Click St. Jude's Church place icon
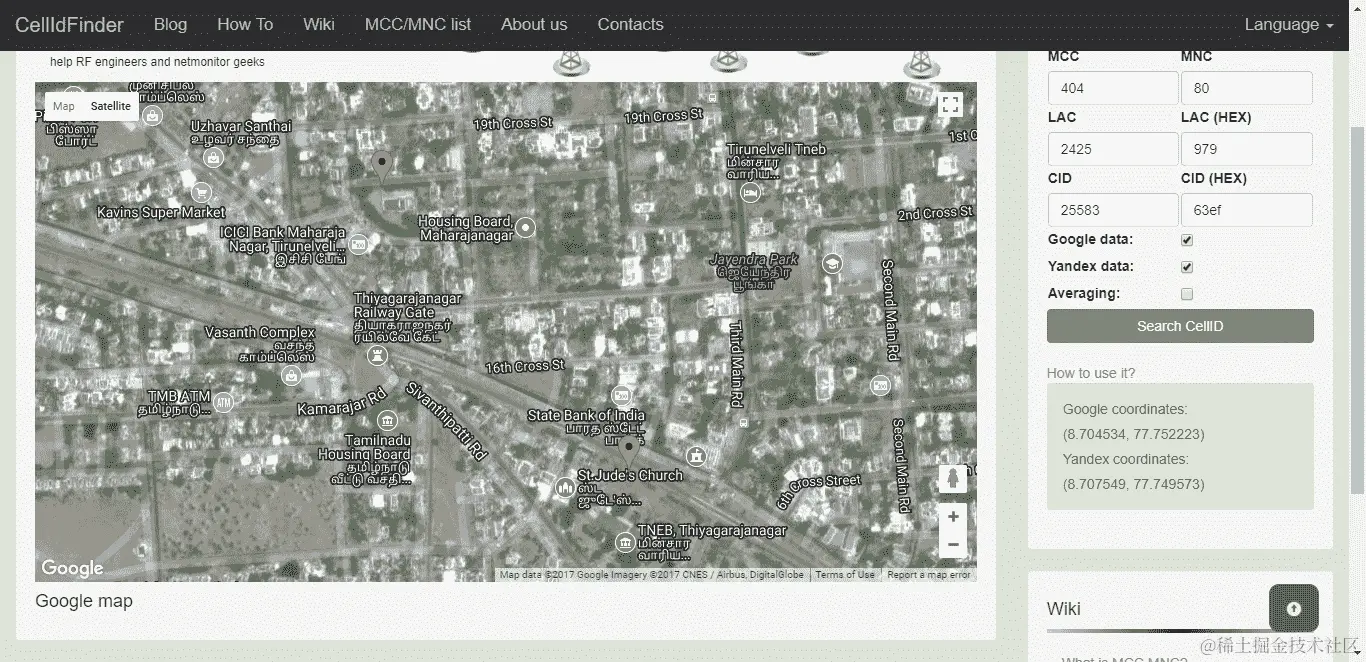 565,488
